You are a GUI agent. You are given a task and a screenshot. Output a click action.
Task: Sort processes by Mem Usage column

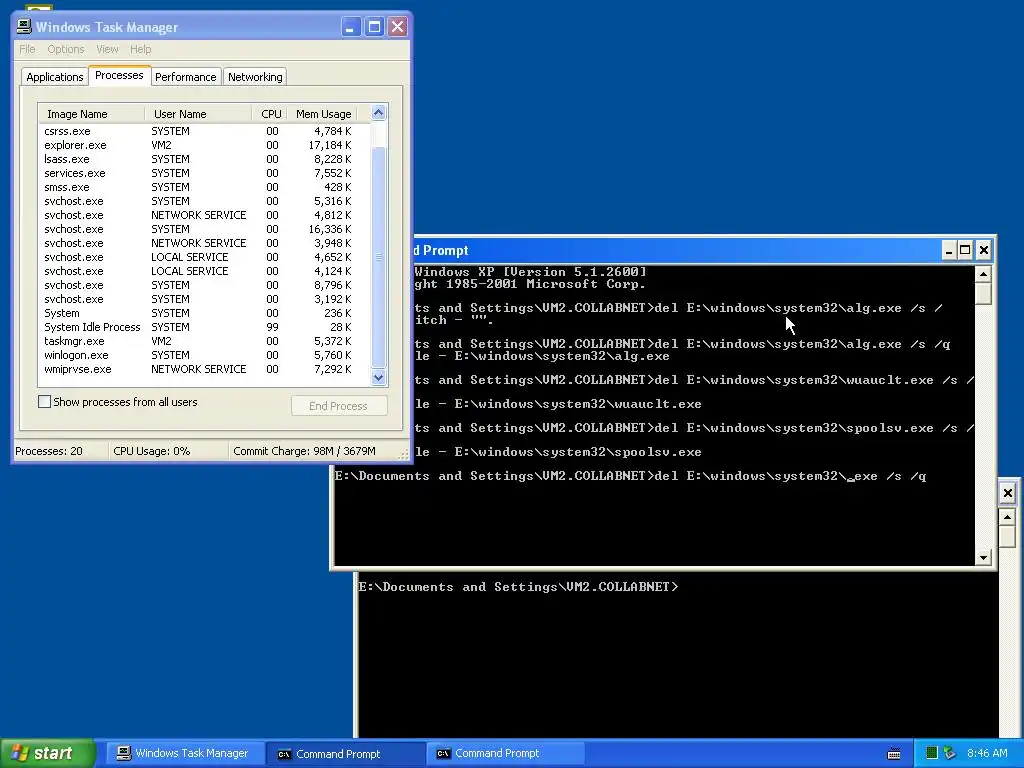[323, 114]
